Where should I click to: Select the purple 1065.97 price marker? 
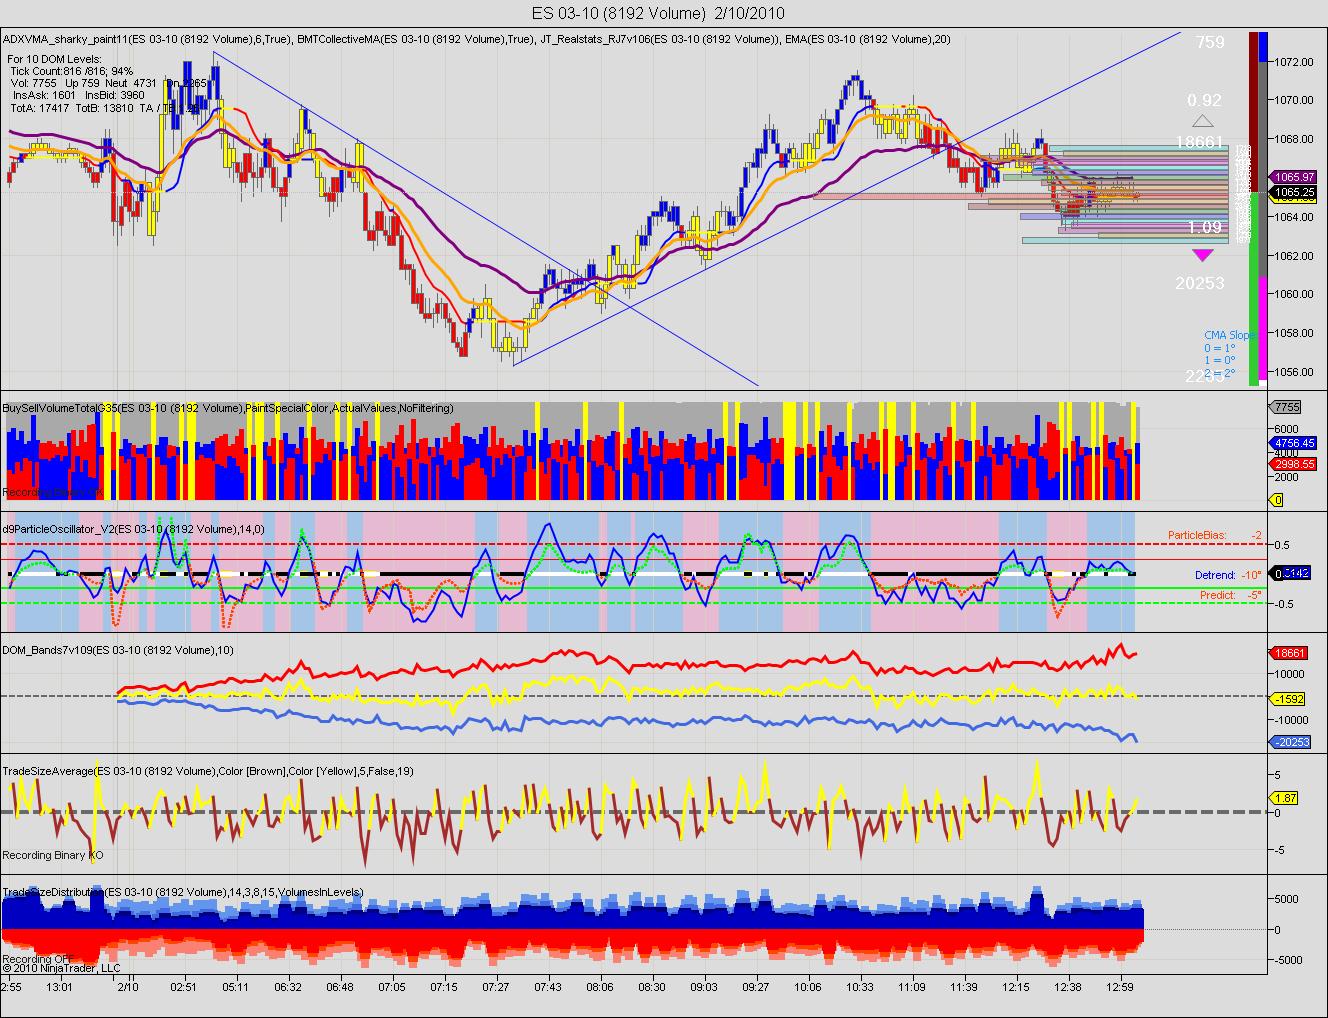click(1294, 177)
